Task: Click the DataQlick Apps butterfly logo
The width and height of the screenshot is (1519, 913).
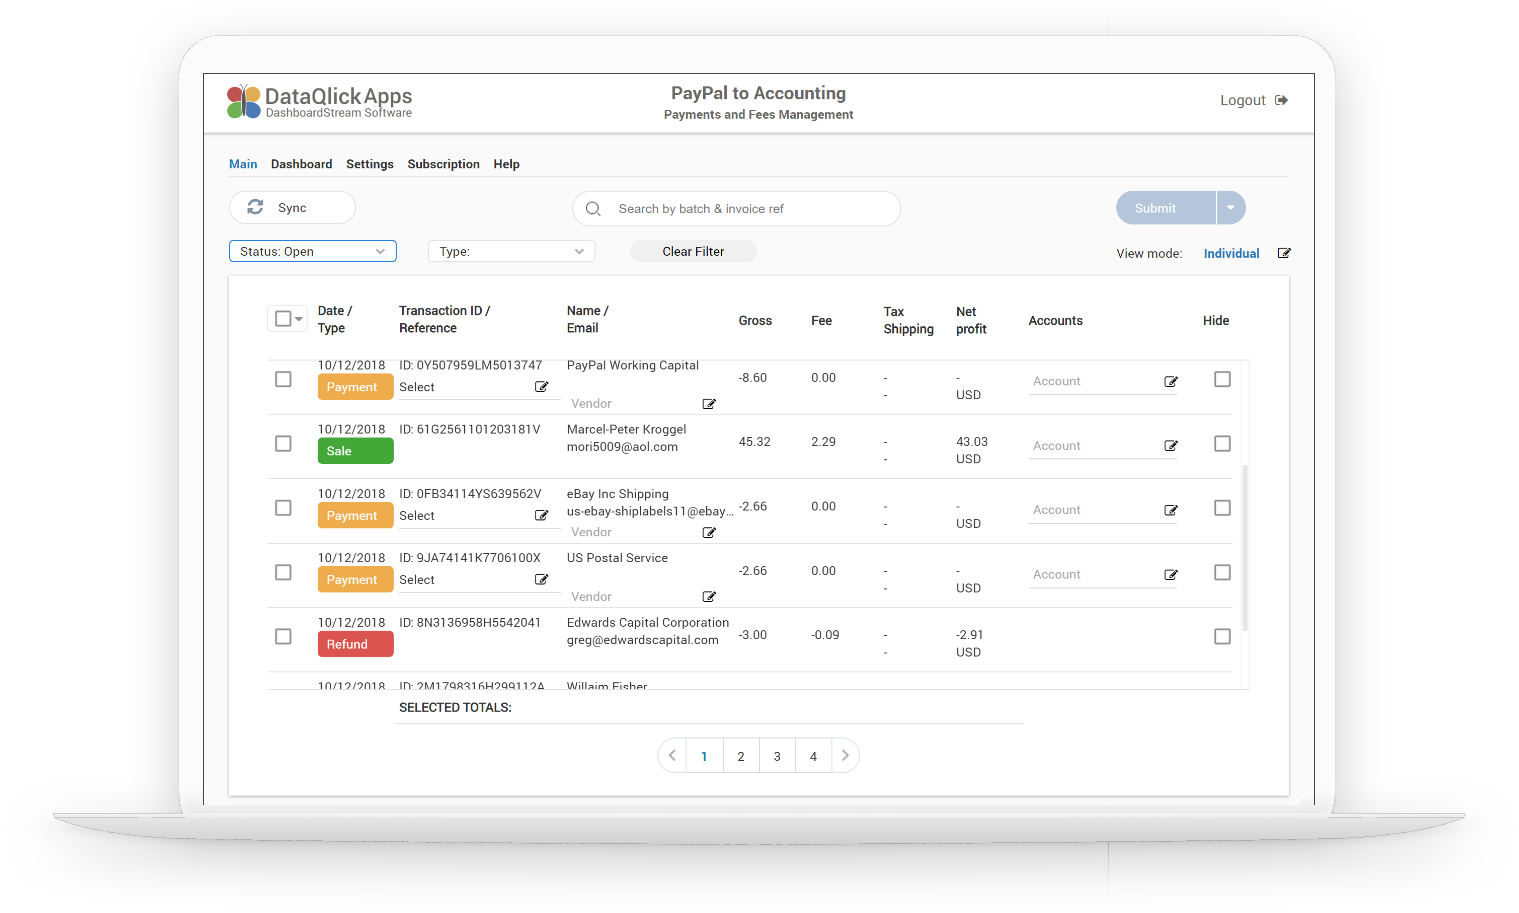Action: (x=243, y=101)
